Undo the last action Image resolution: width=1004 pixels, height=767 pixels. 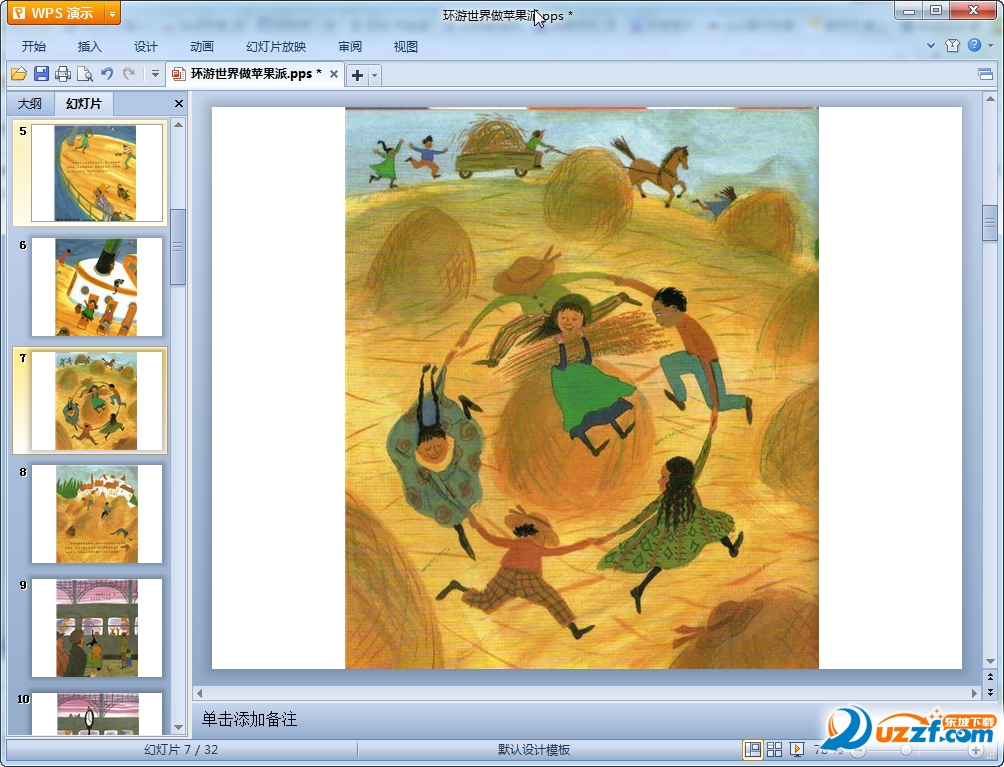(107, 74)
